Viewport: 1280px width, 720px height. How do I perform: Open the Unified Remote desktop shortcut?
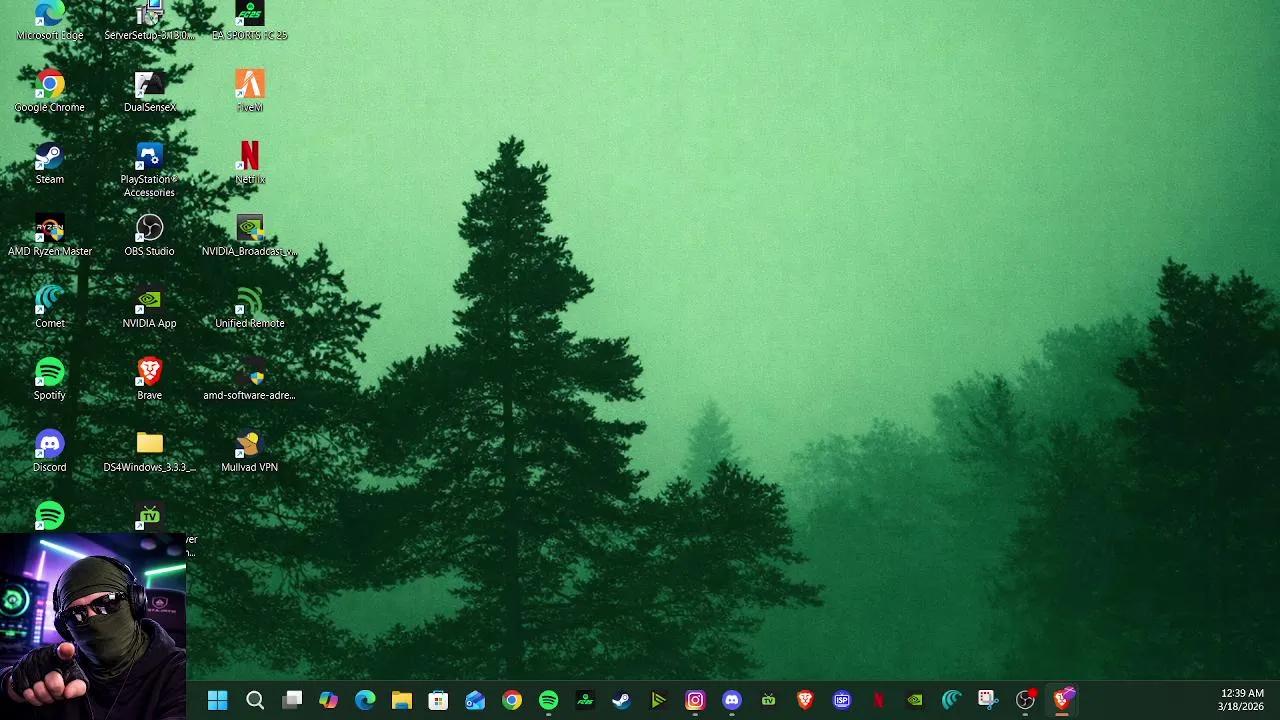pyautogui.click(x=250, y=307)
